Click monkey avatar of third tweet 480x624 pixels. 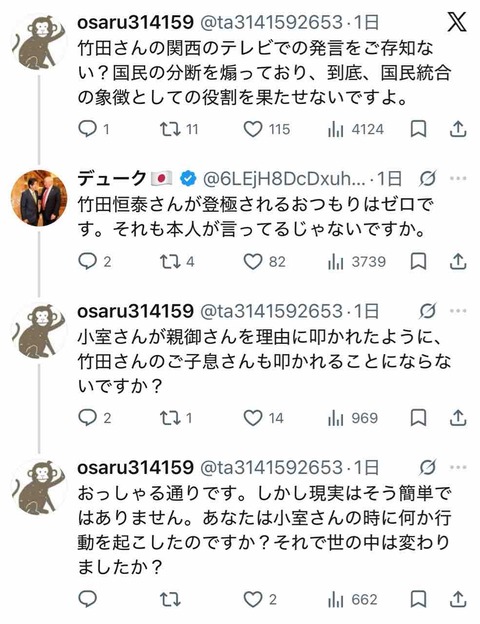[x=39, y=330]
